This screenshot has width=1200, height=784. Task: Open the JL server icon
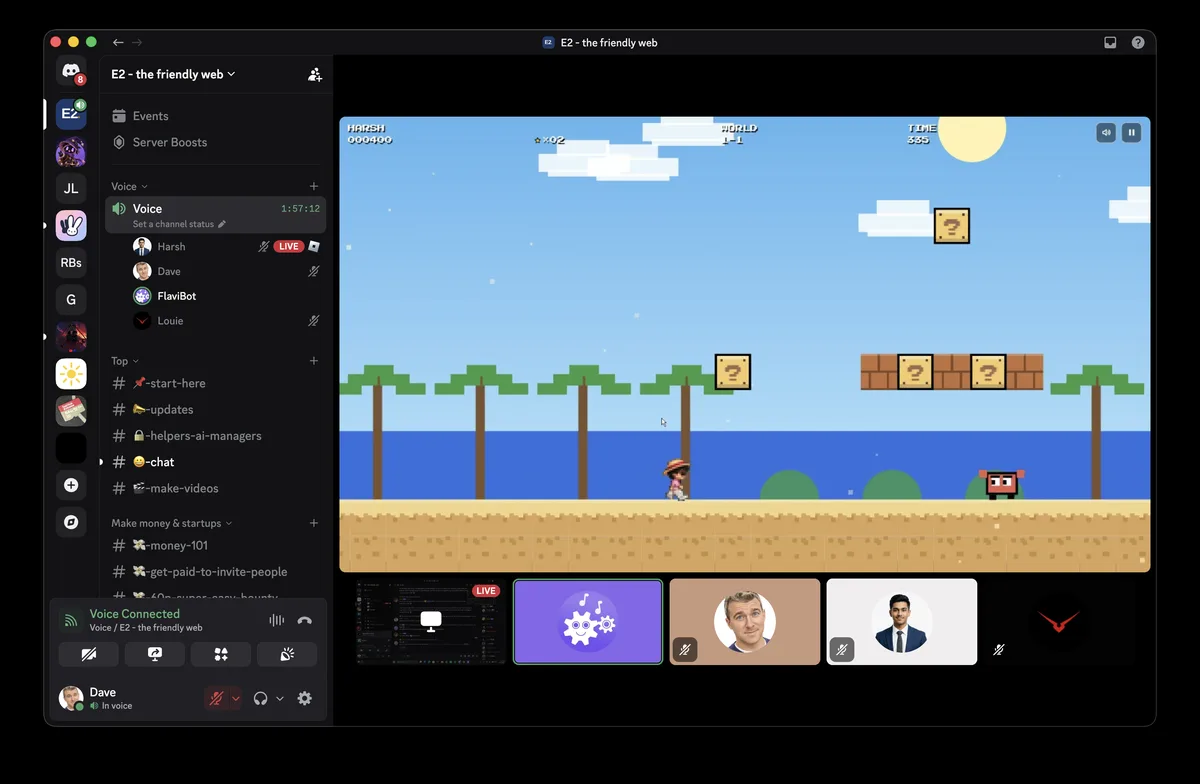point(71,188)
